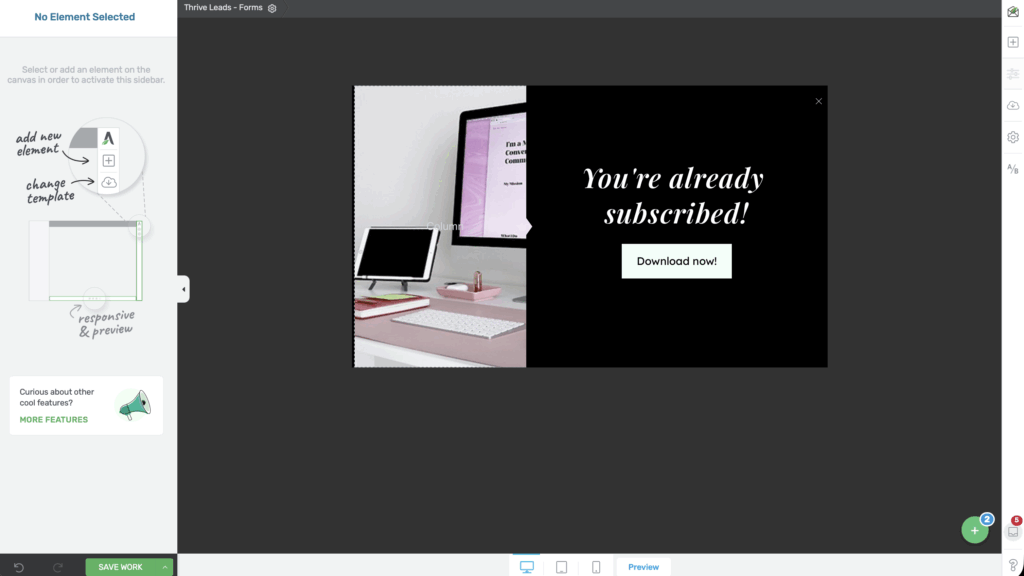Click the Preview tab
Image resolution: width=1024 pixels, height=576 pixels.
click(x=643, y=567)
